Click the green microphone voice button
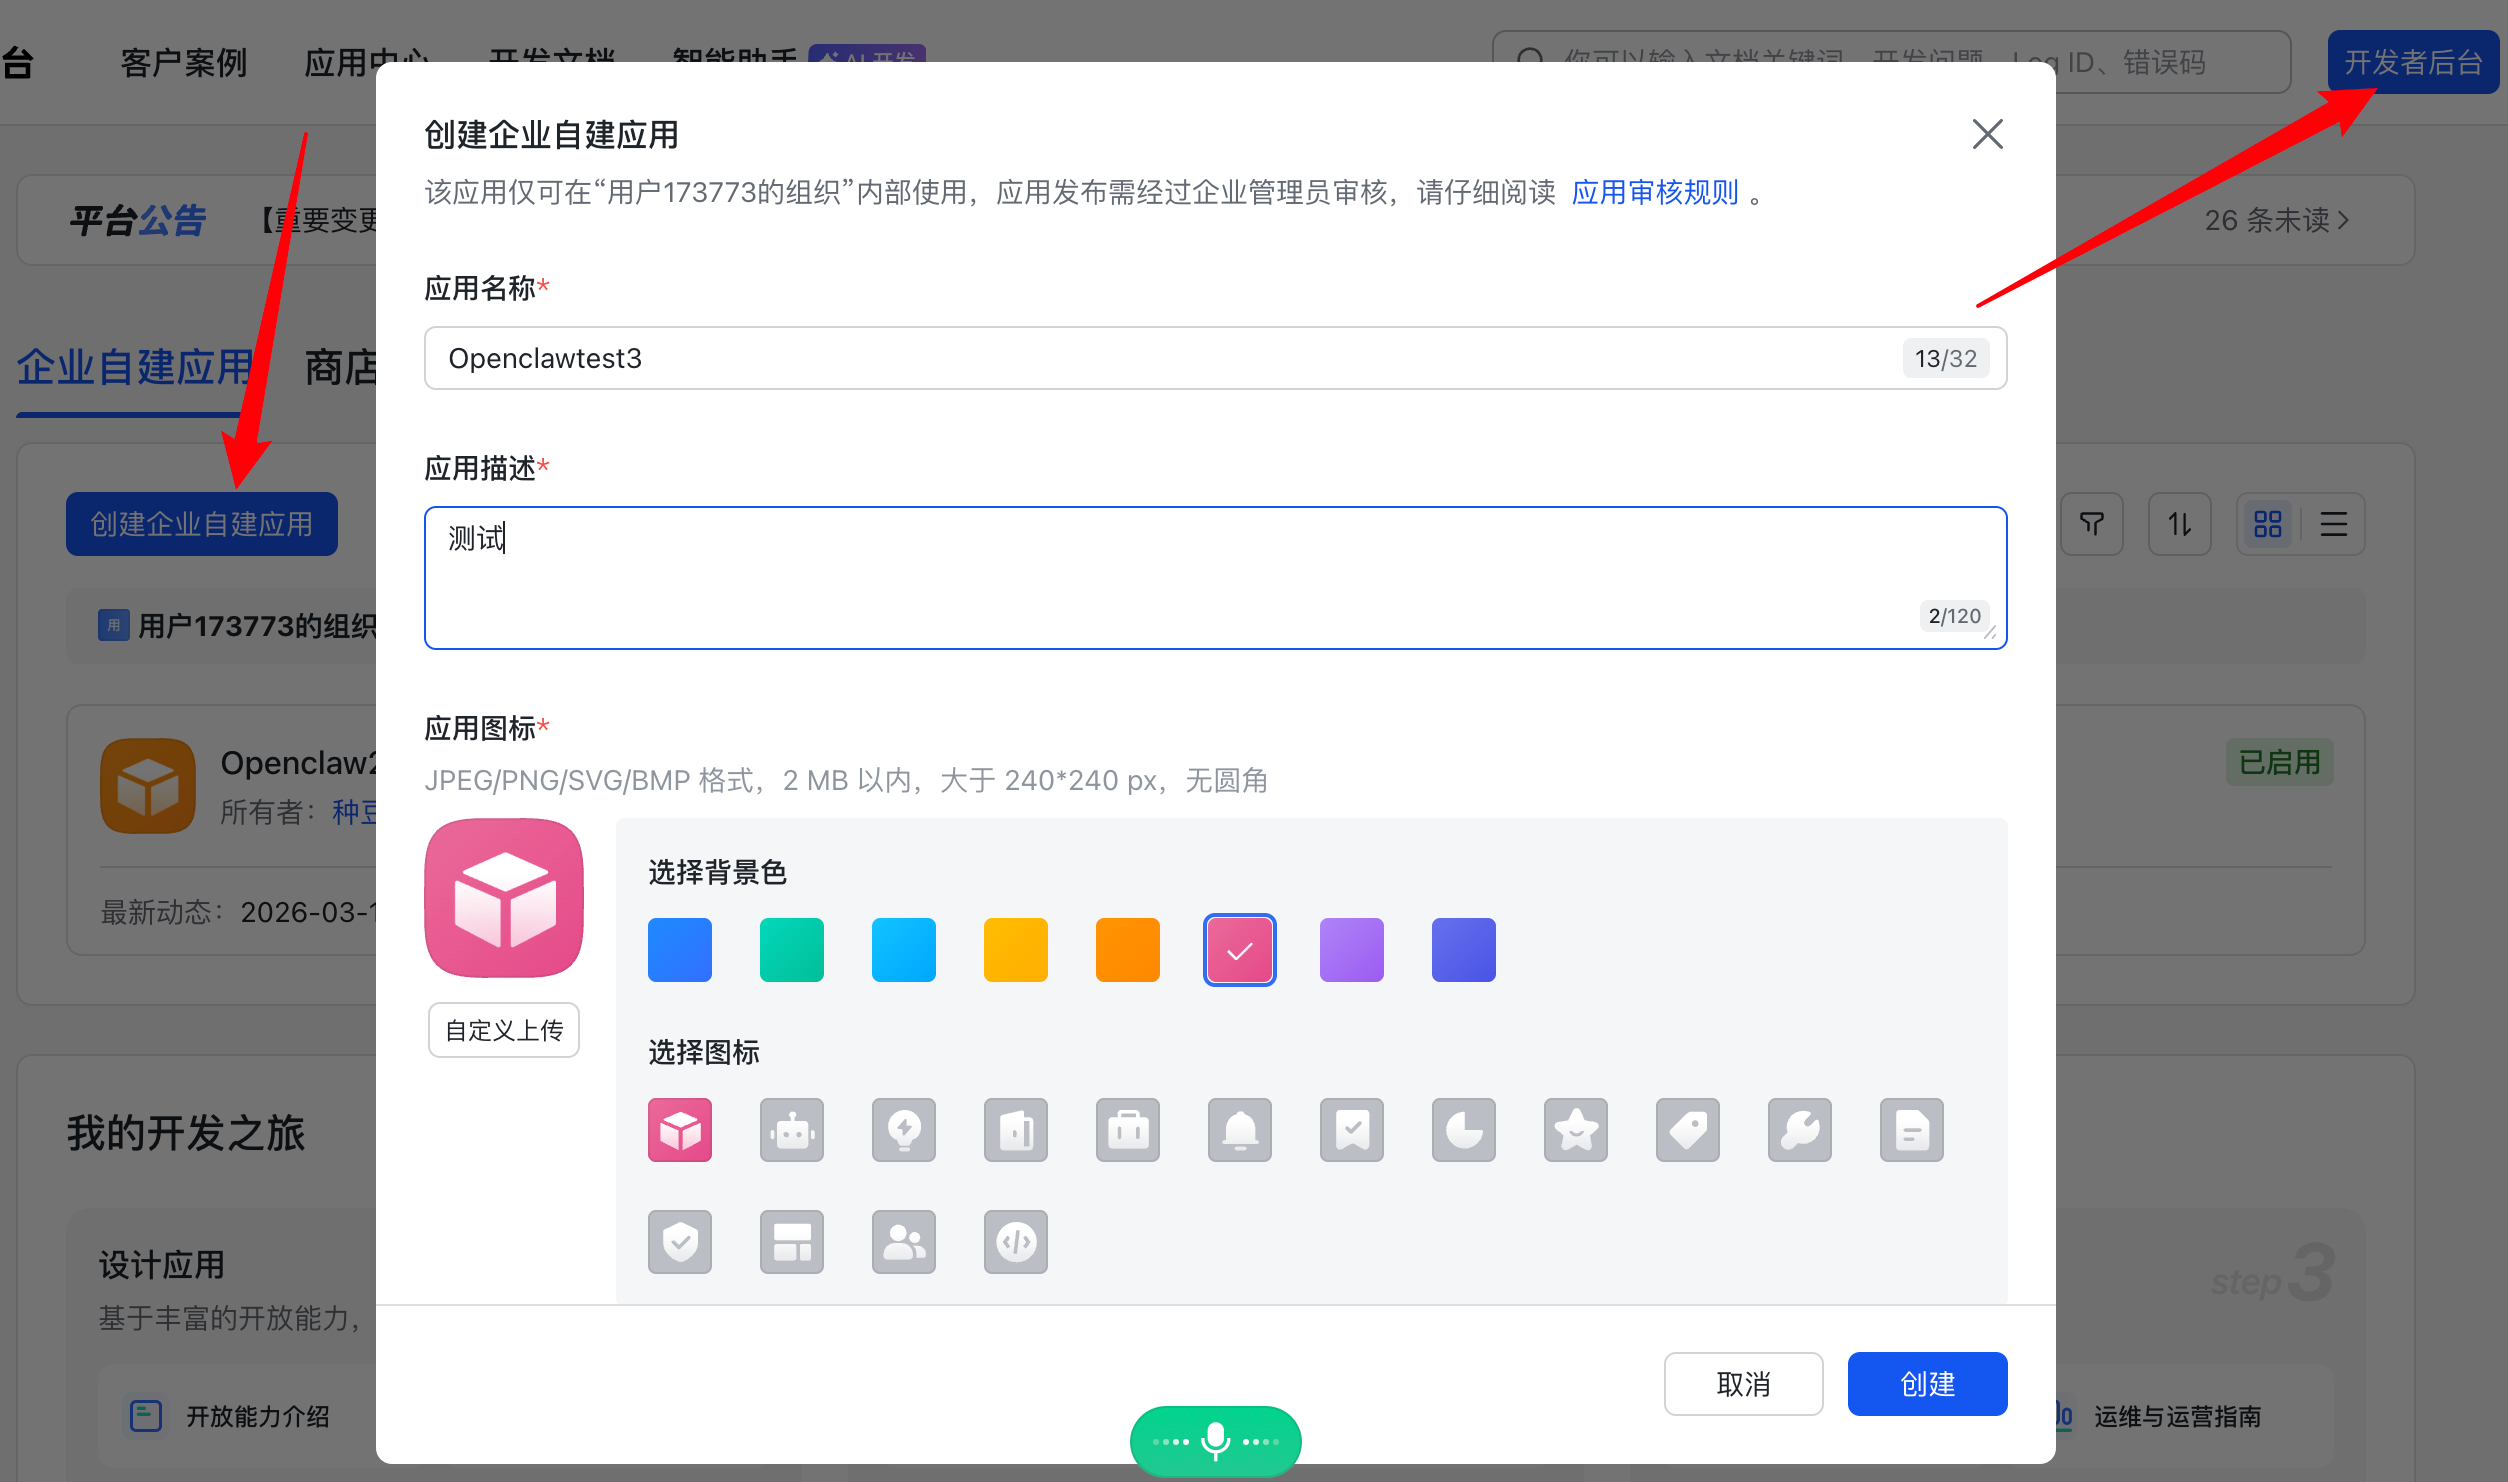The width and height of the screenshot is (2508, 1482). point(1215,1441)
